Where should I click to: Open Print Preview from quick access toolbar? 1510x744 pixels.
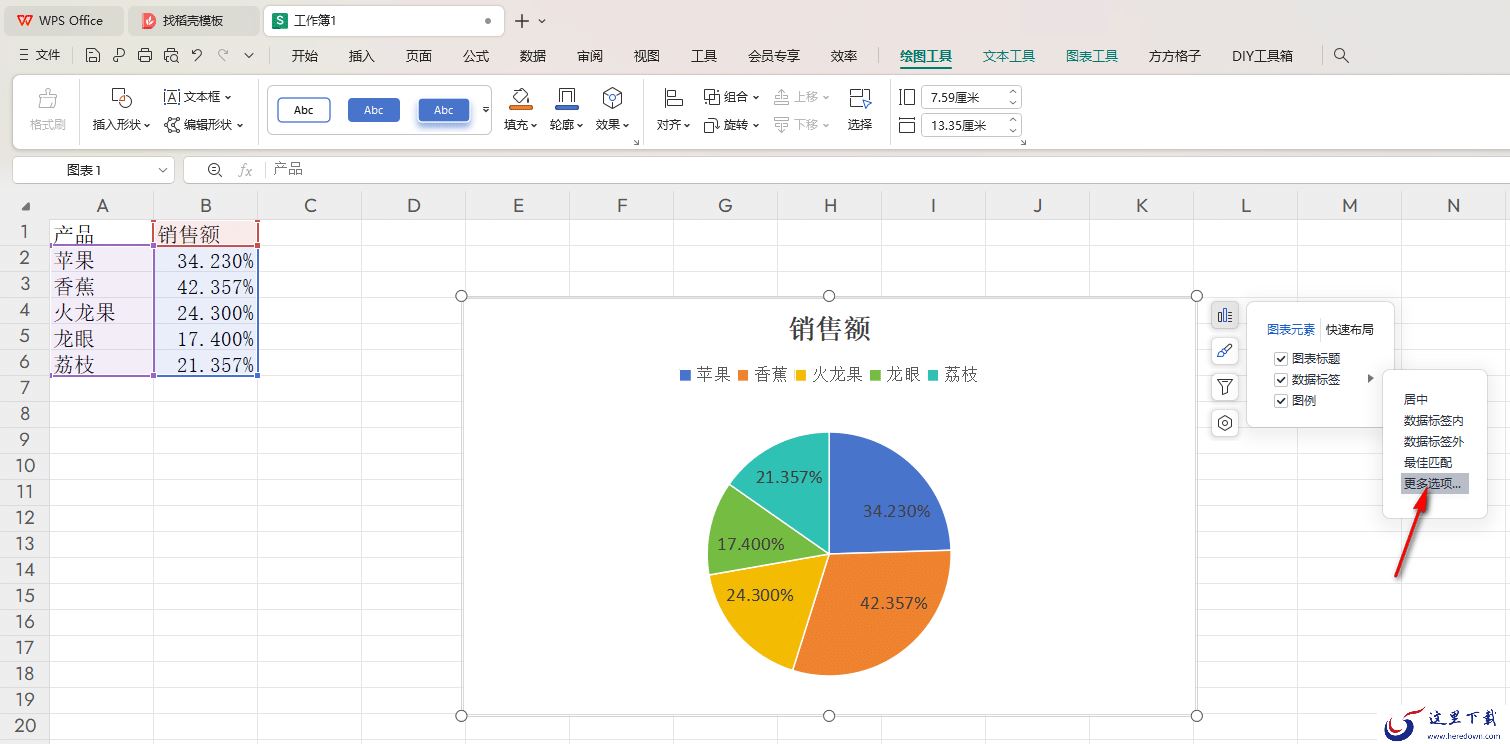point(171,56)
